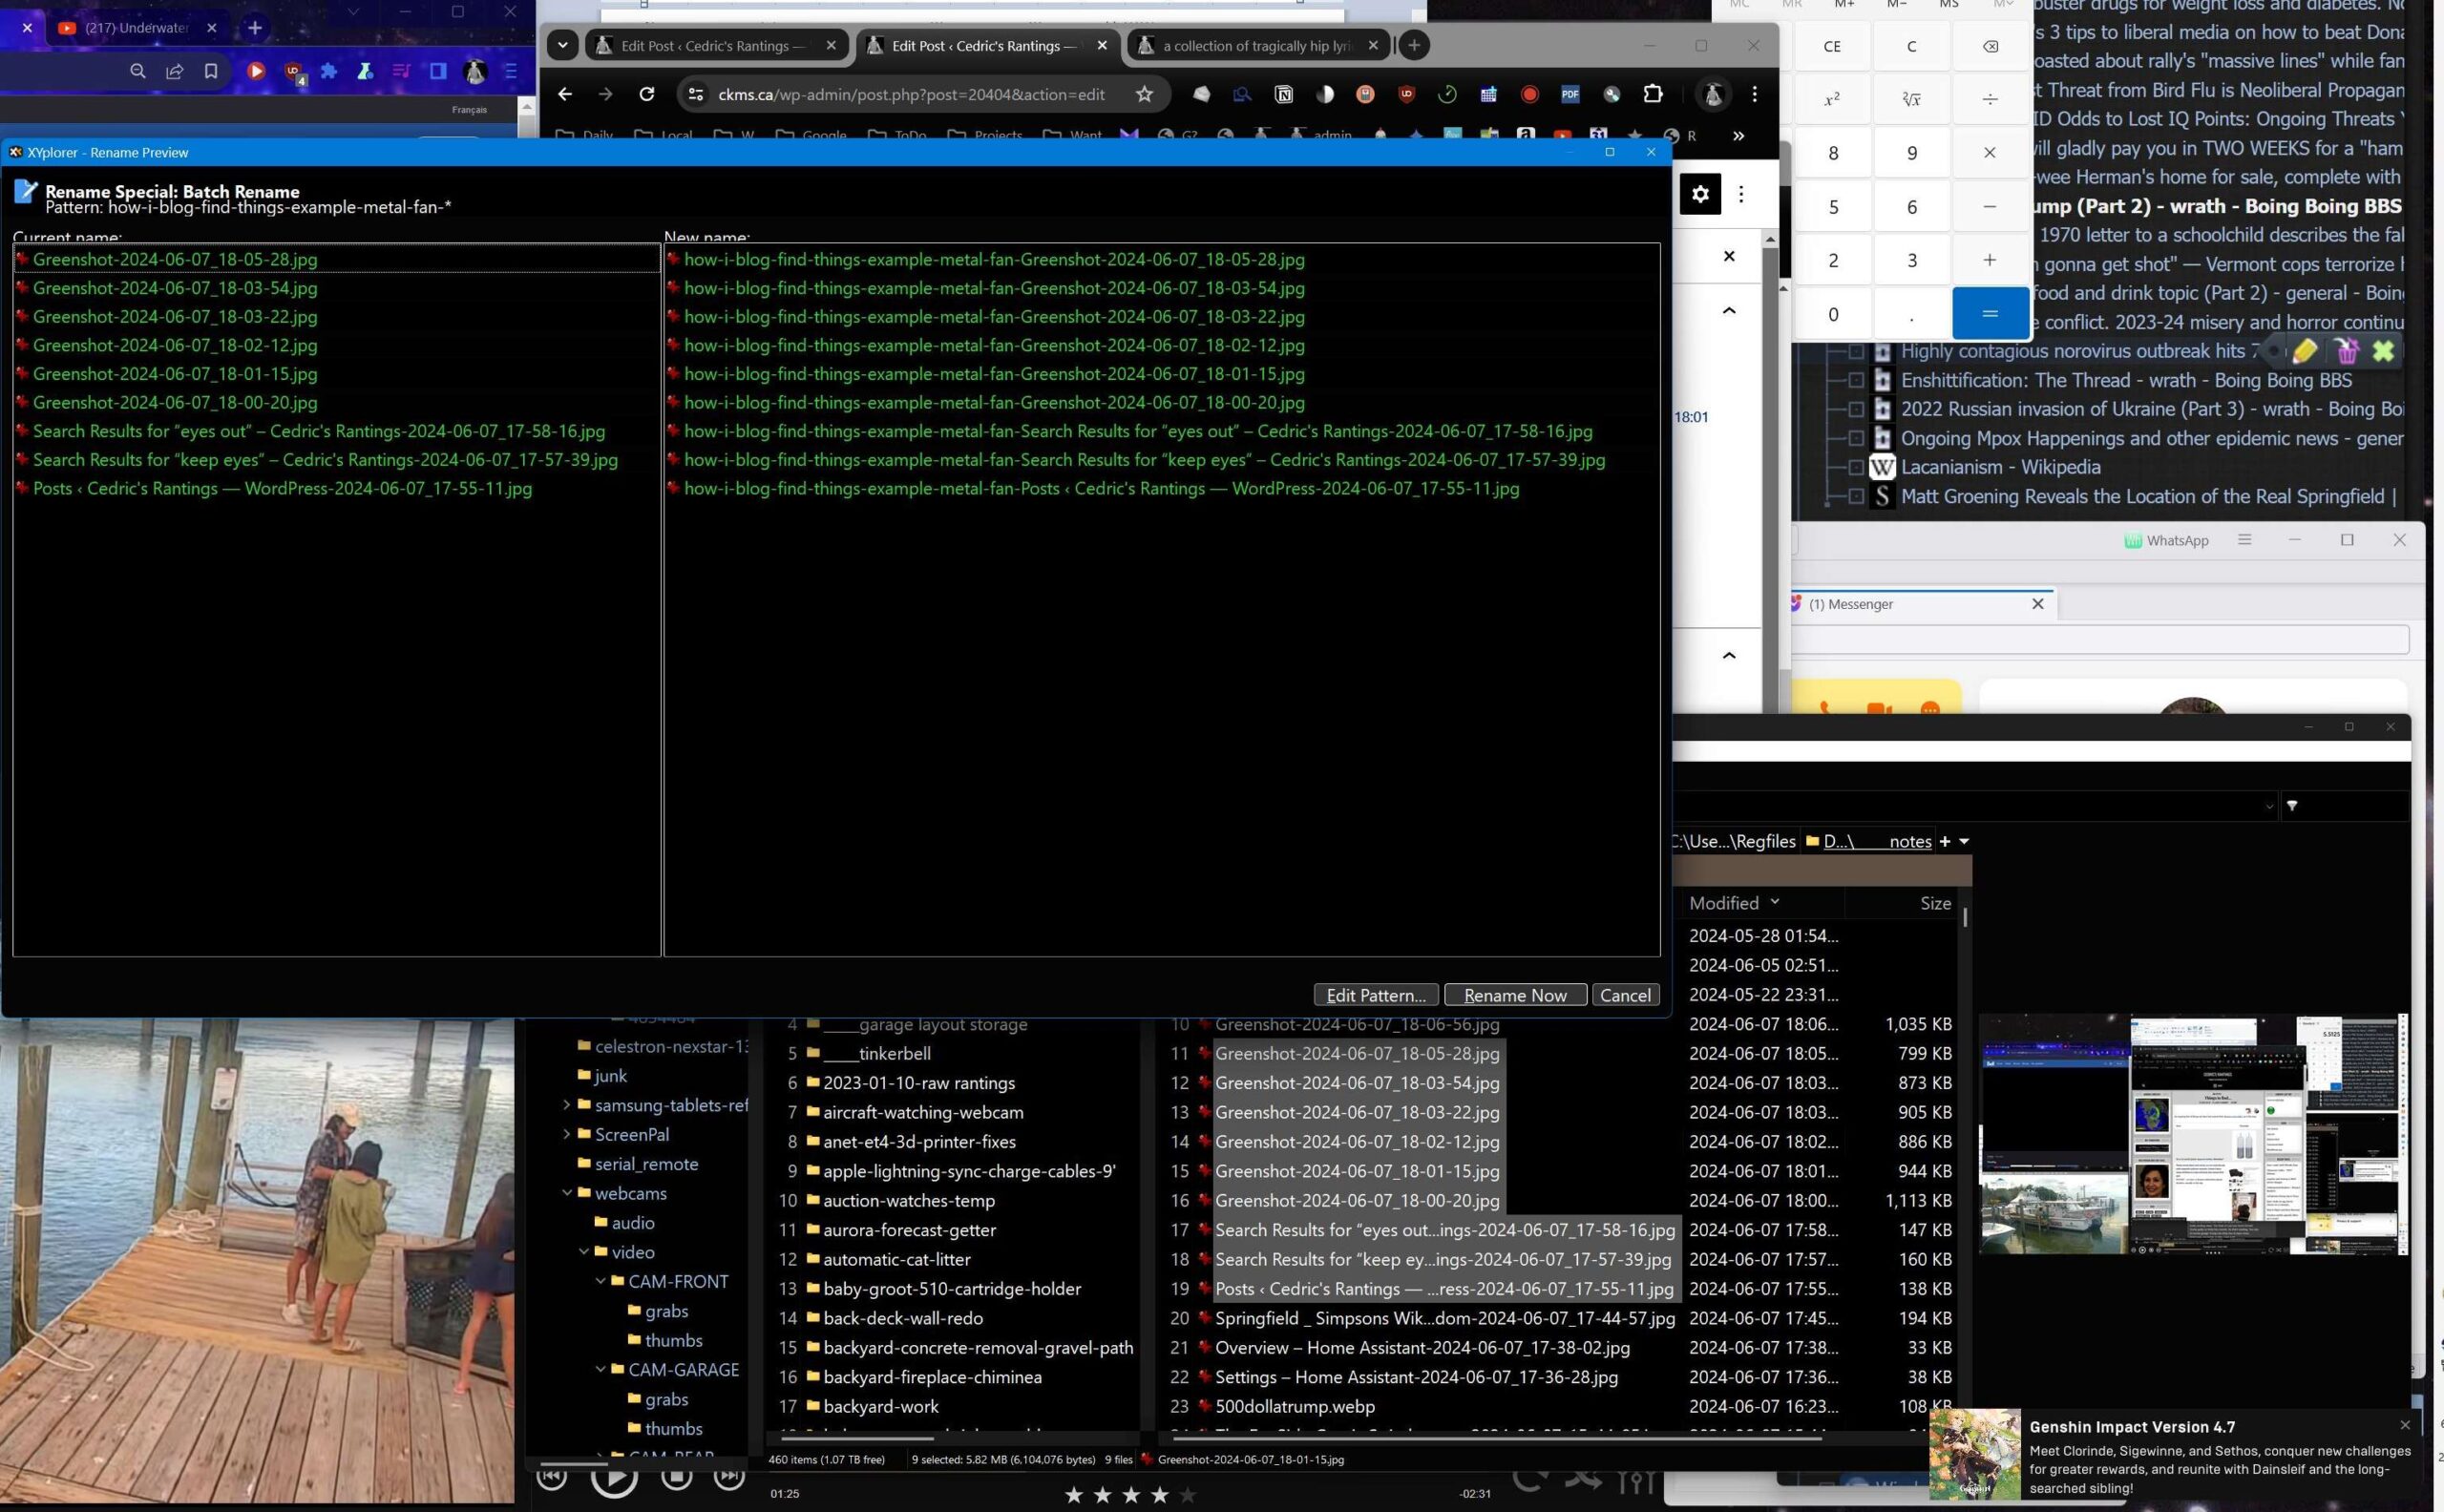
Task: Open Edit Pattern dialog
Action: (1375, 995)
